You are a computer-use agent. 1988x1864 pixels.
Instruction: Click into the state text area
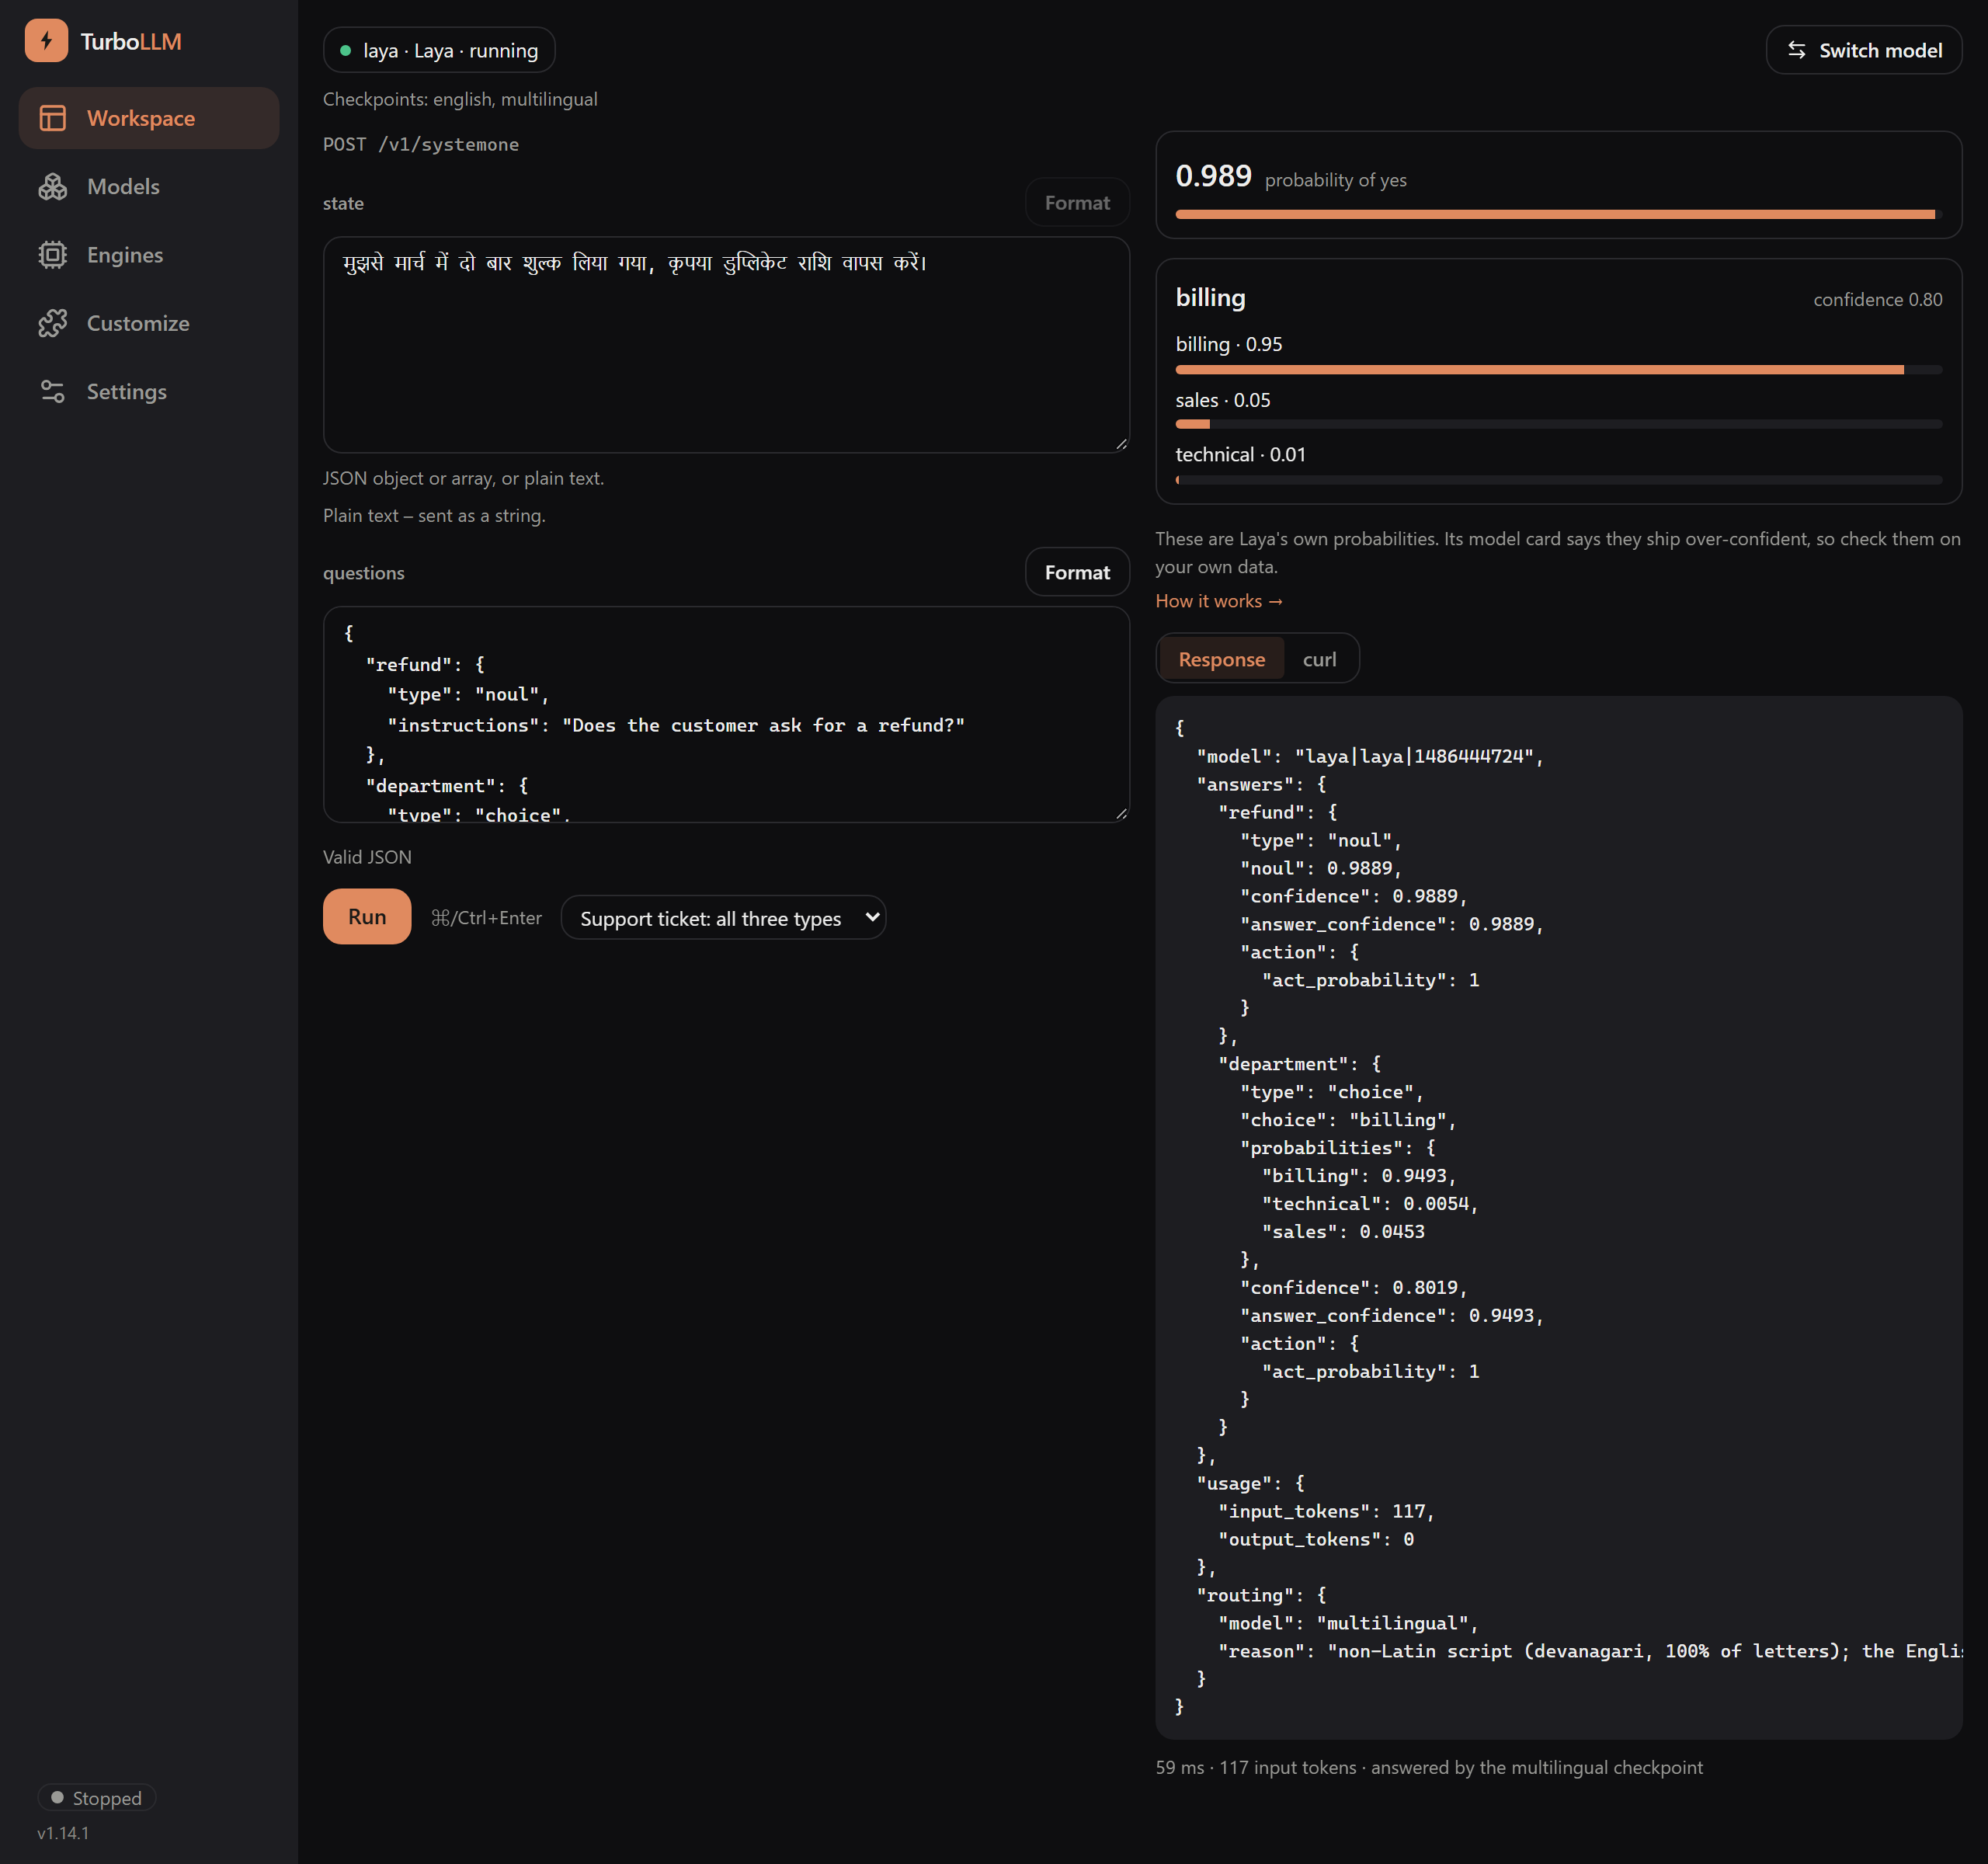(x=726, y=345)
